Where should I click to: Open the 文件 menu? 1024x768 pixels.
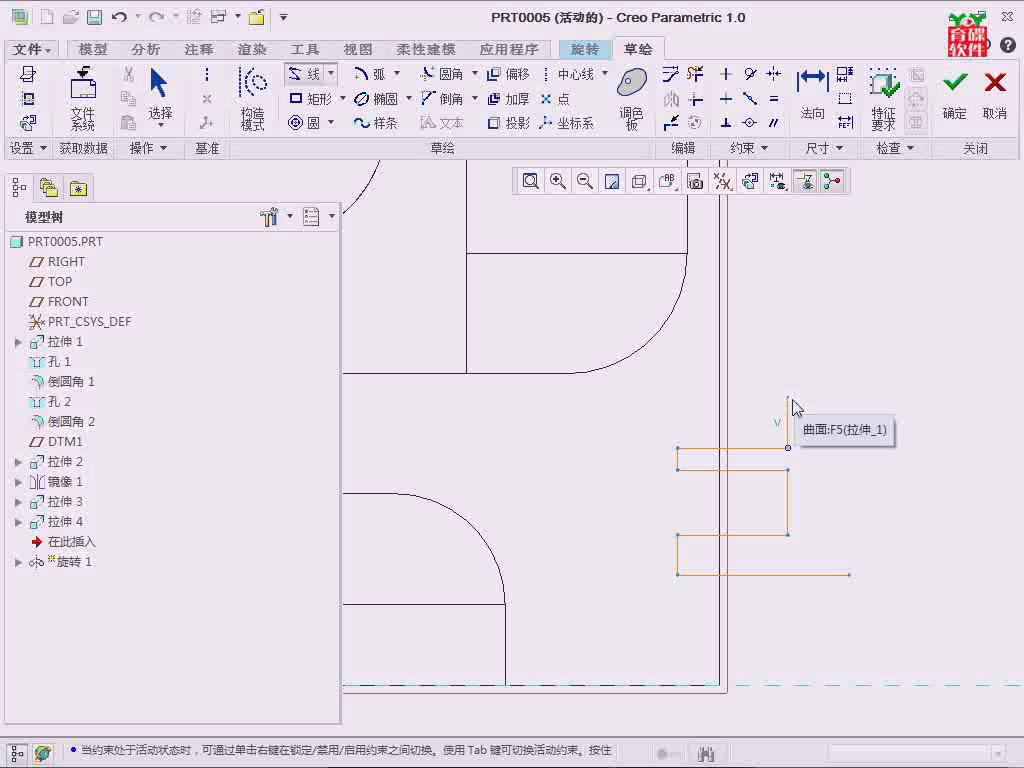coord(31,49)
